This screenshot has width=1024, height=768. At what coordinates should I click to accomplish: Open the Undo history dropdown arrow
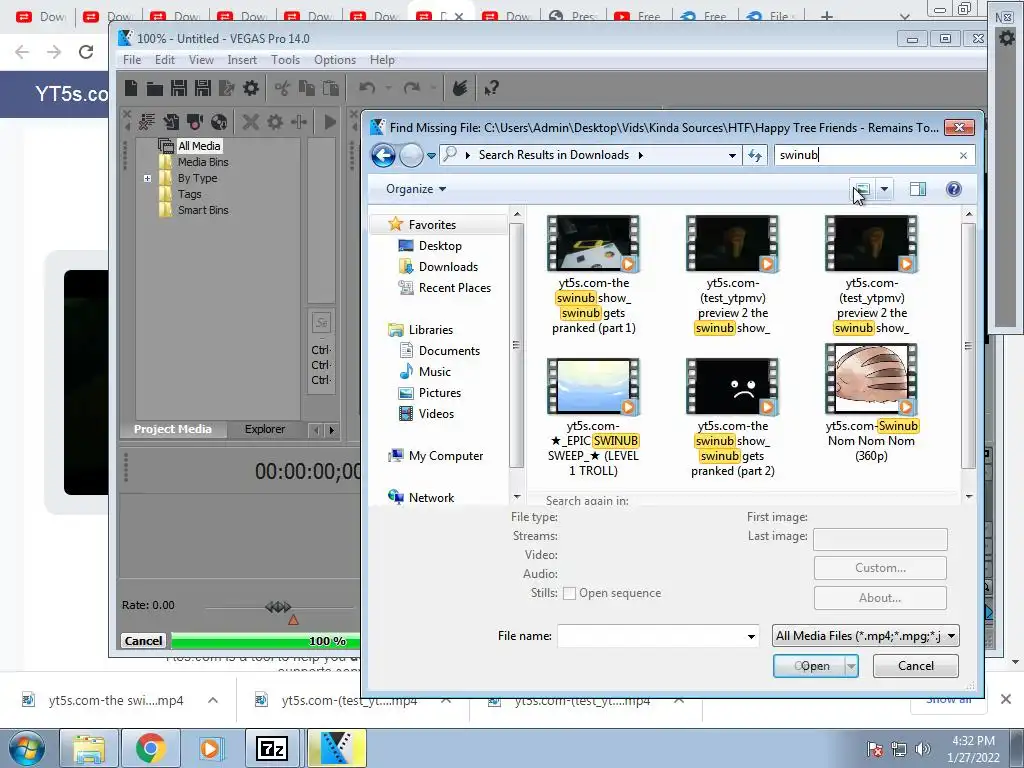click(389, 88)
